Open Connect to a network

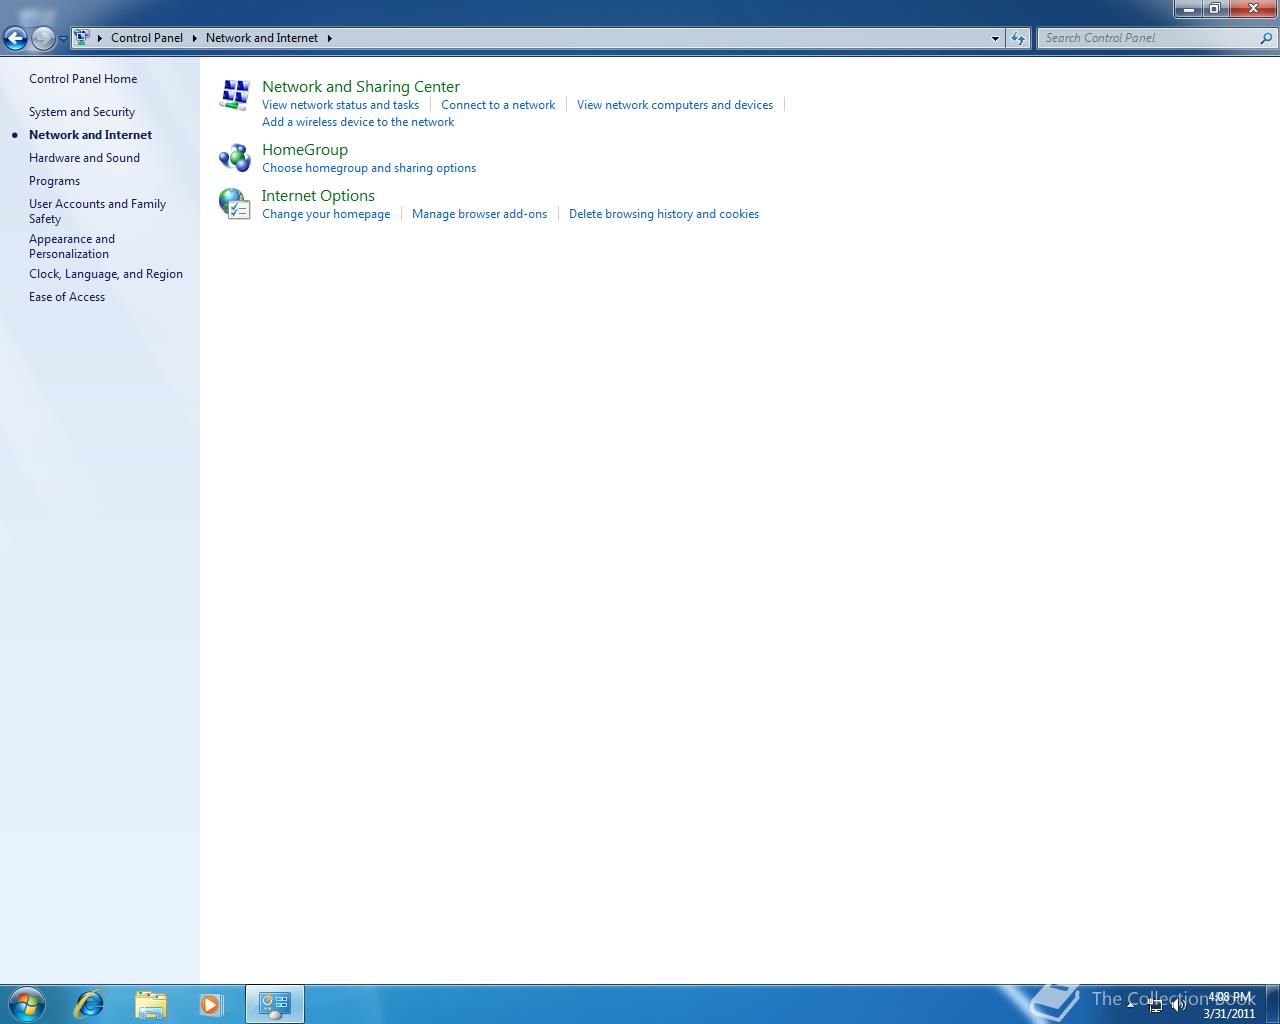[x=498, y=104]
